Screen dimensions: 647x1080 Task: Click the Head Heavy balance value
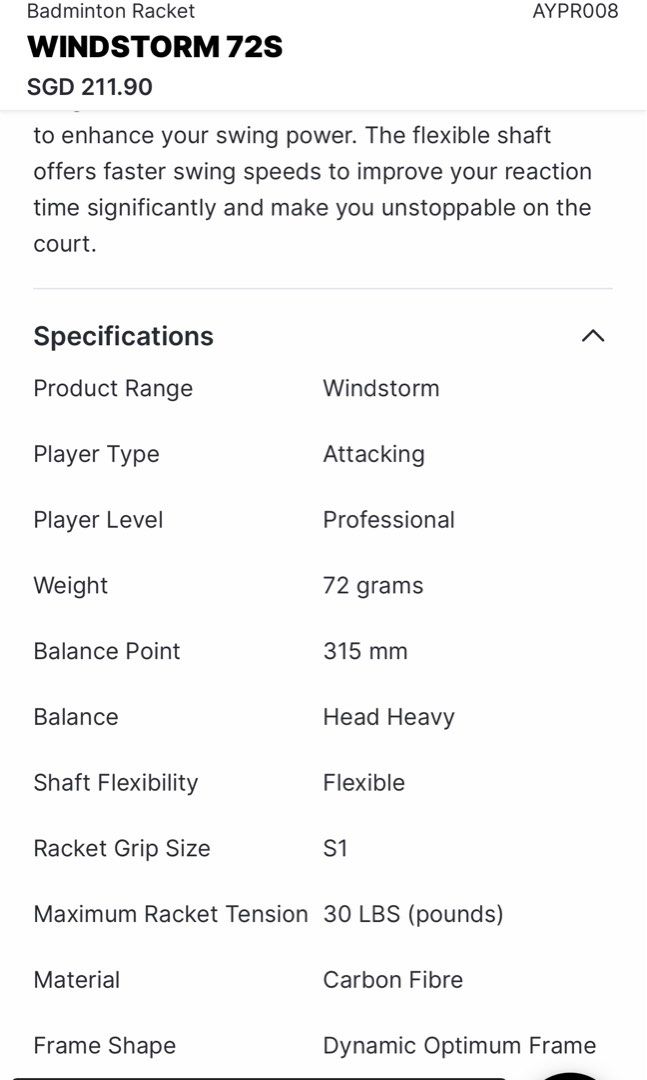[388, 716]
